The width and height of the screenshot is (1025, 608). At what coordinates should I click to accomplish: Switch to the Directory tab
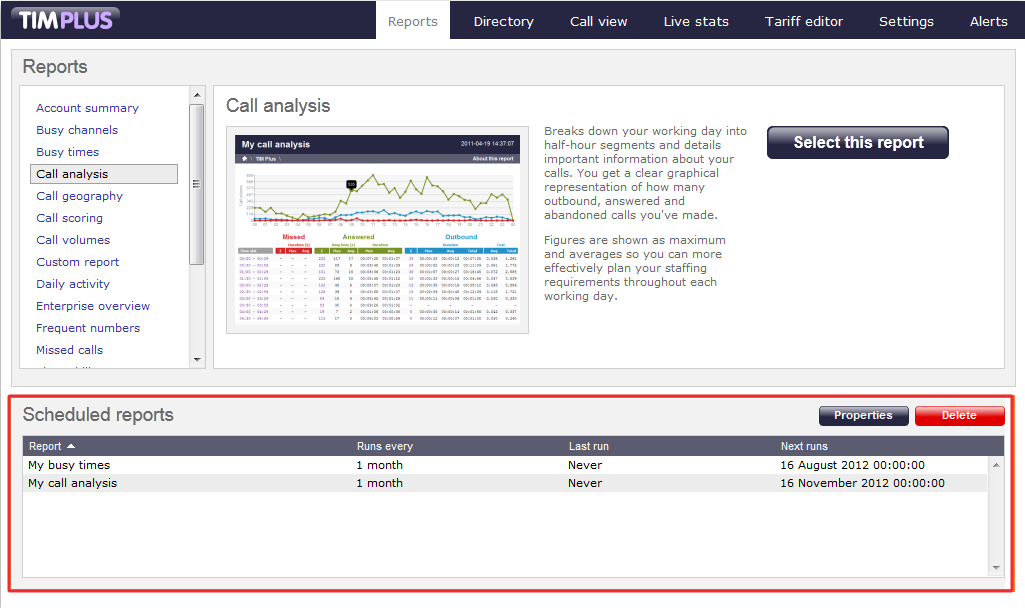point(503,21)
